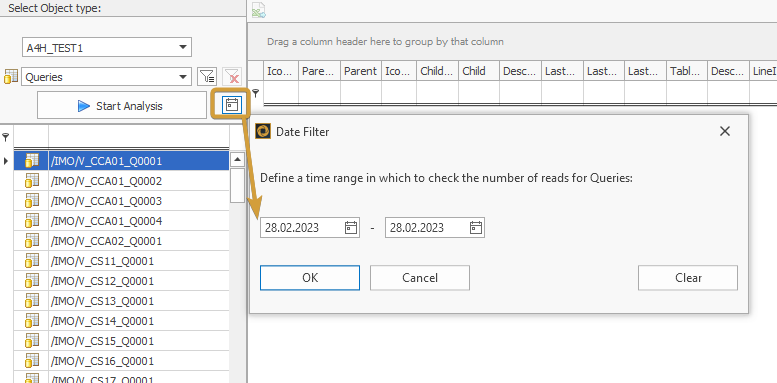
Task: Click the query list scrollbar up arrow
Action: click(237, 160)
